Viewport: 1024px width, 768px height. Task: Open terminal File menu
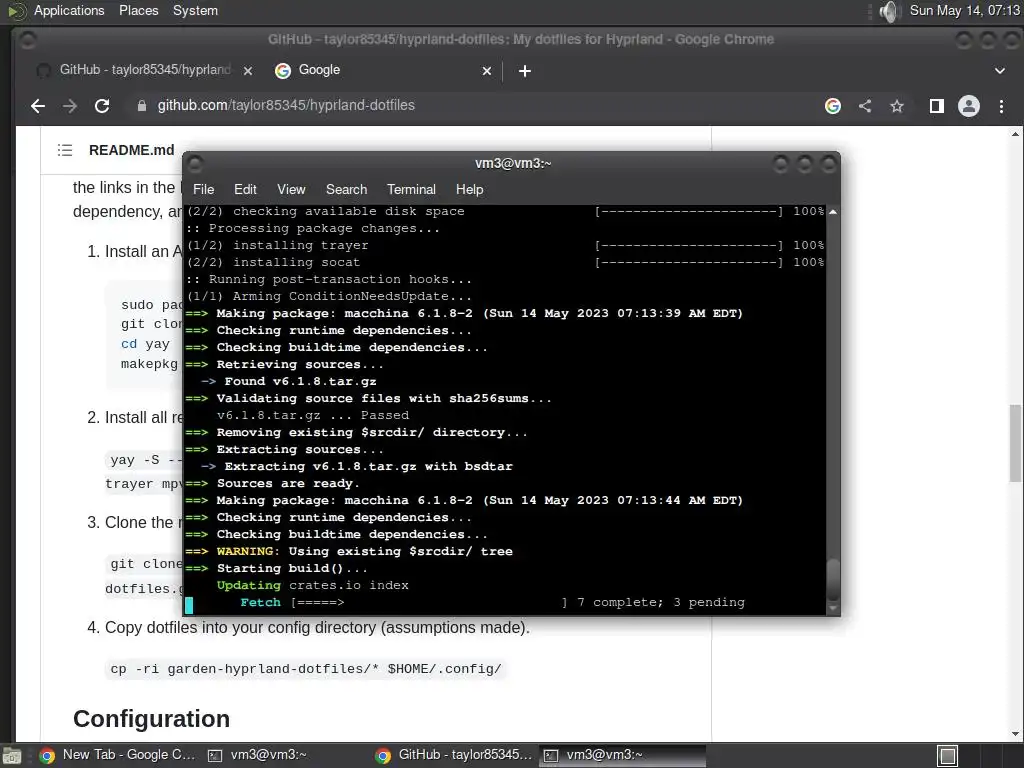[203, 189]
